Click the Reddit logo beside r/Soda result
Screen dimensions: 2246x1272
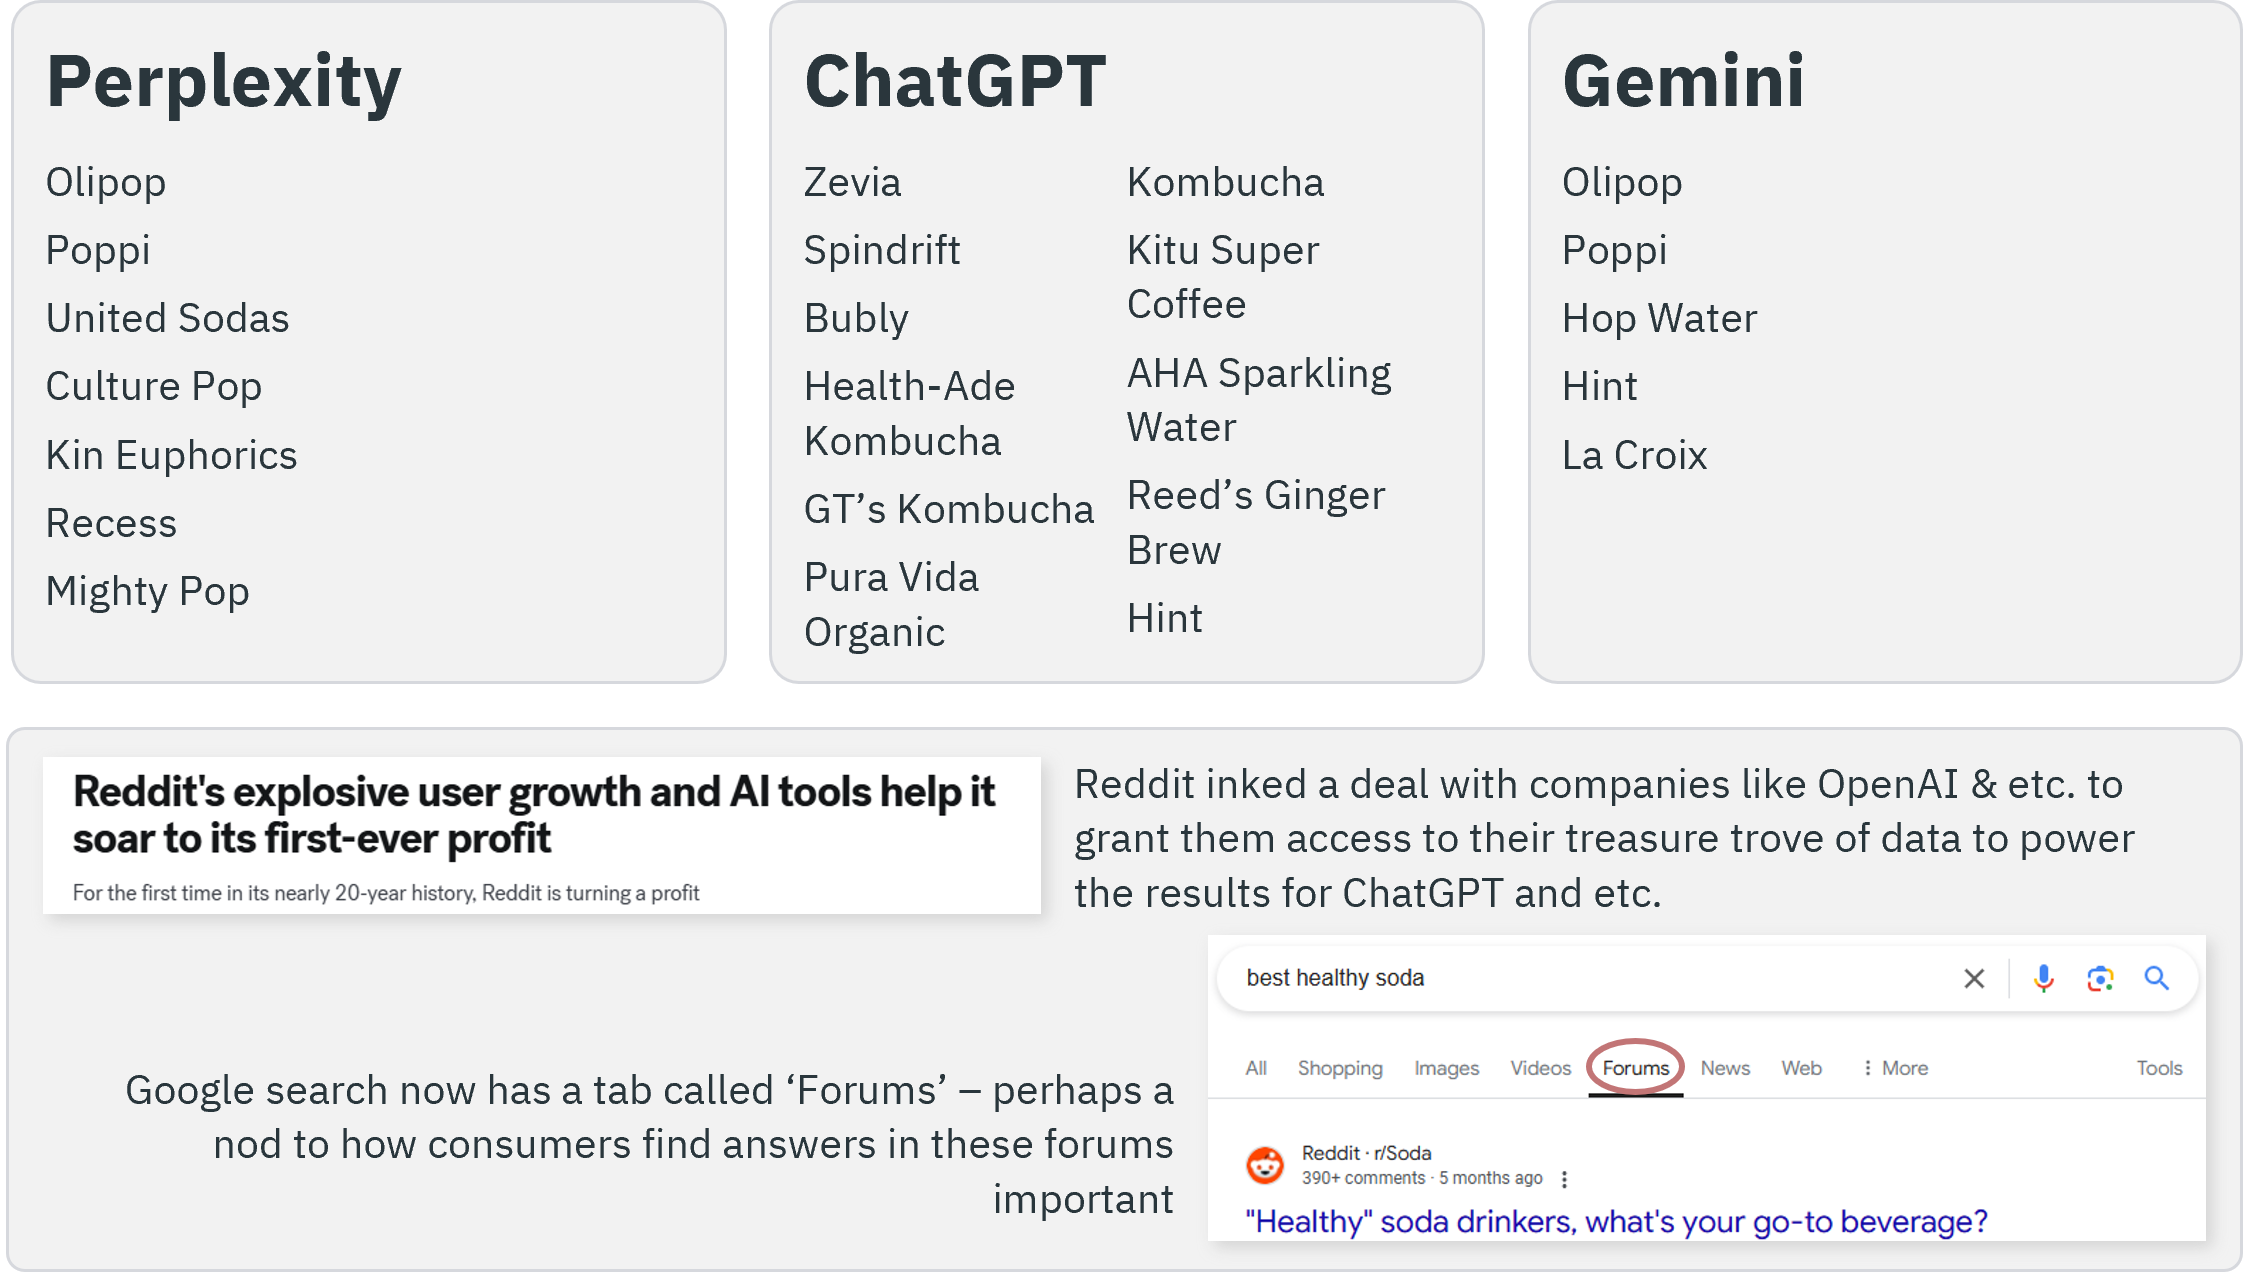click(1265, 1165)
